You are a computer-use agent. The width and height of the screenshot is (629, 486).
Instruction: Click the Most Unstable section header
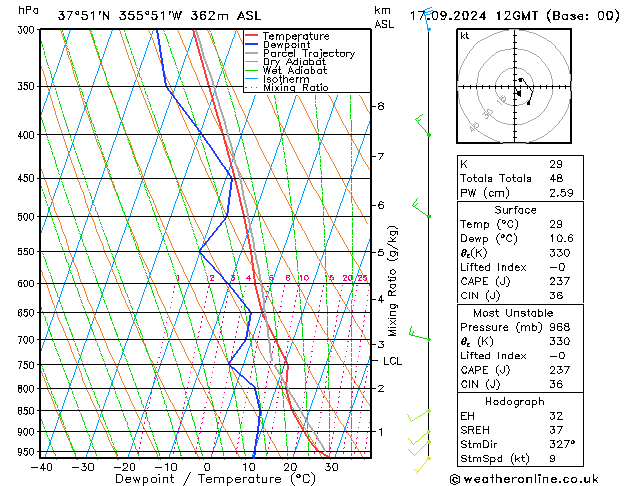tap(516, 312)
